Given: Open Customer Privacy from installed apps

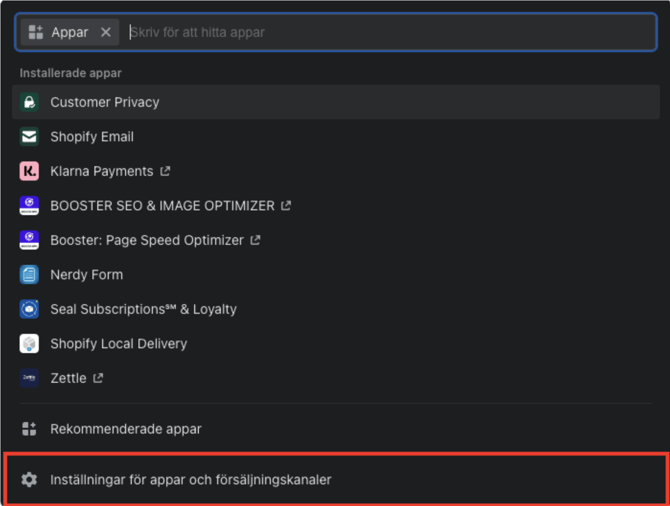Looking at the screenshot, I should tap(105, 102).
